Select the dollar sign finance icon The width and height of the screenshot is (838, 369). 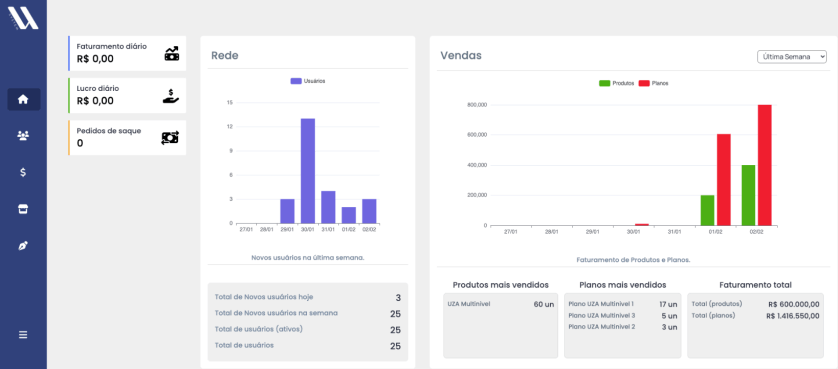tap(23, 172)
